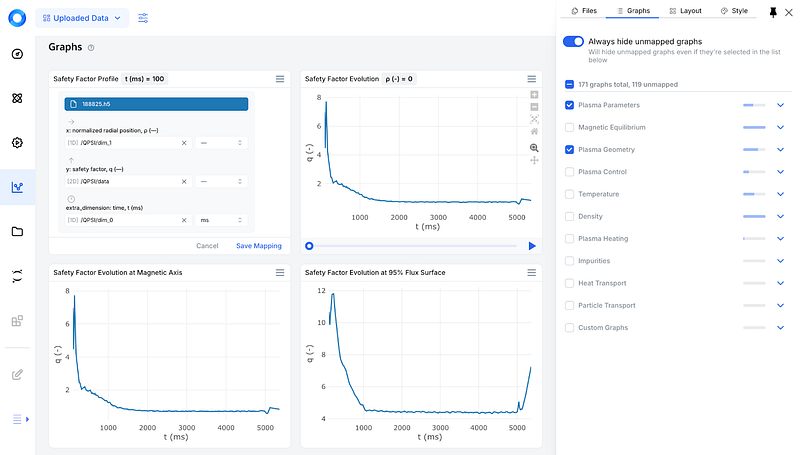Screen dimensions: 800x455
Task: Click the reset axes home plot tool
Action: (534, 132)
